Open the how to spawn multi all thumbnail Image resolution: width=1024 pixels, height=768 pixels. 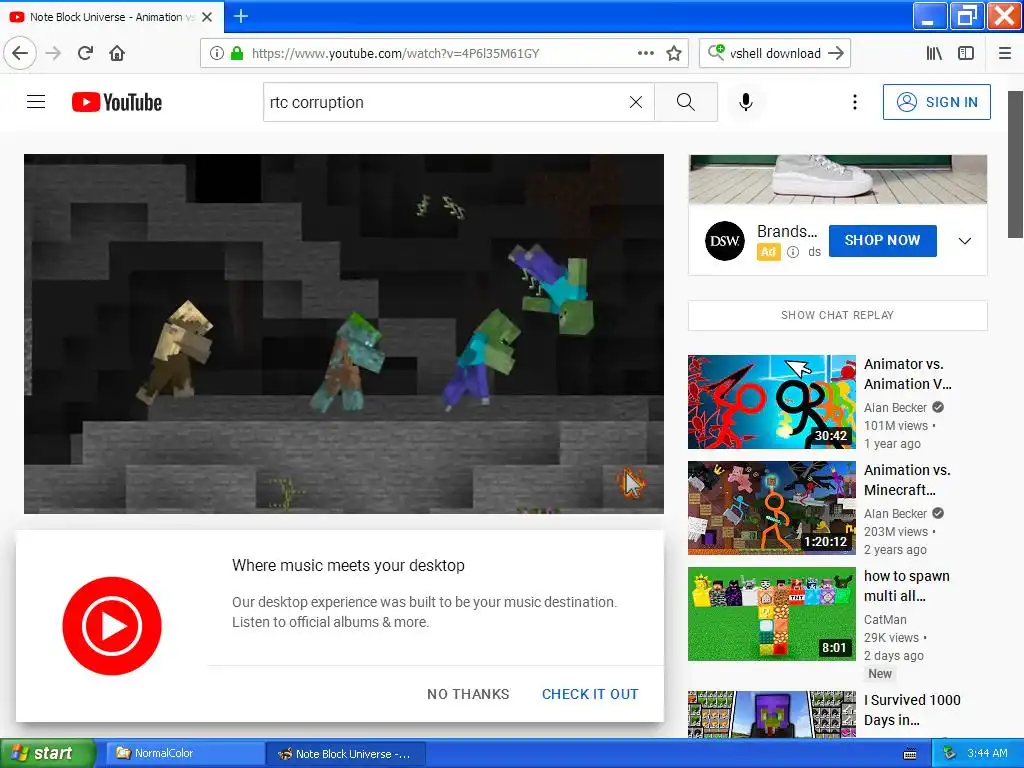[771, 614]
